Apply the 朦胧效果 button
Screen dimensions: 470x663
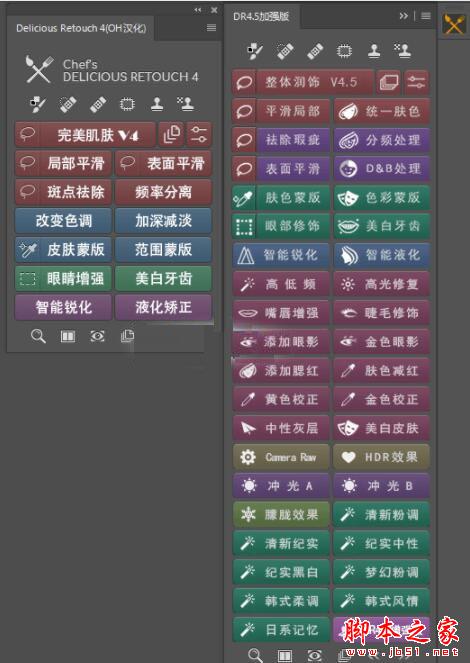pyautogui.click(x=281, y=515)
